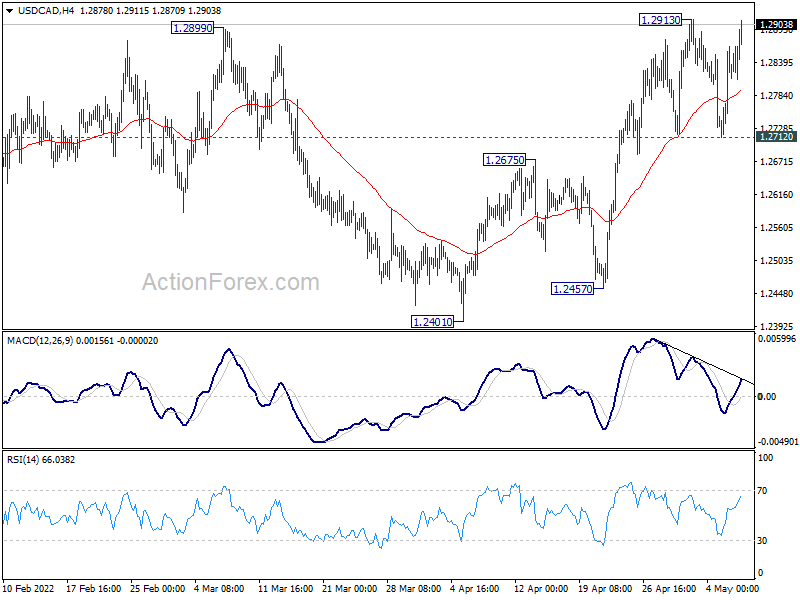Select the RSI scale level 100
Screen dimensions: 800x600
pyautogui.click(x=765, y=458)
